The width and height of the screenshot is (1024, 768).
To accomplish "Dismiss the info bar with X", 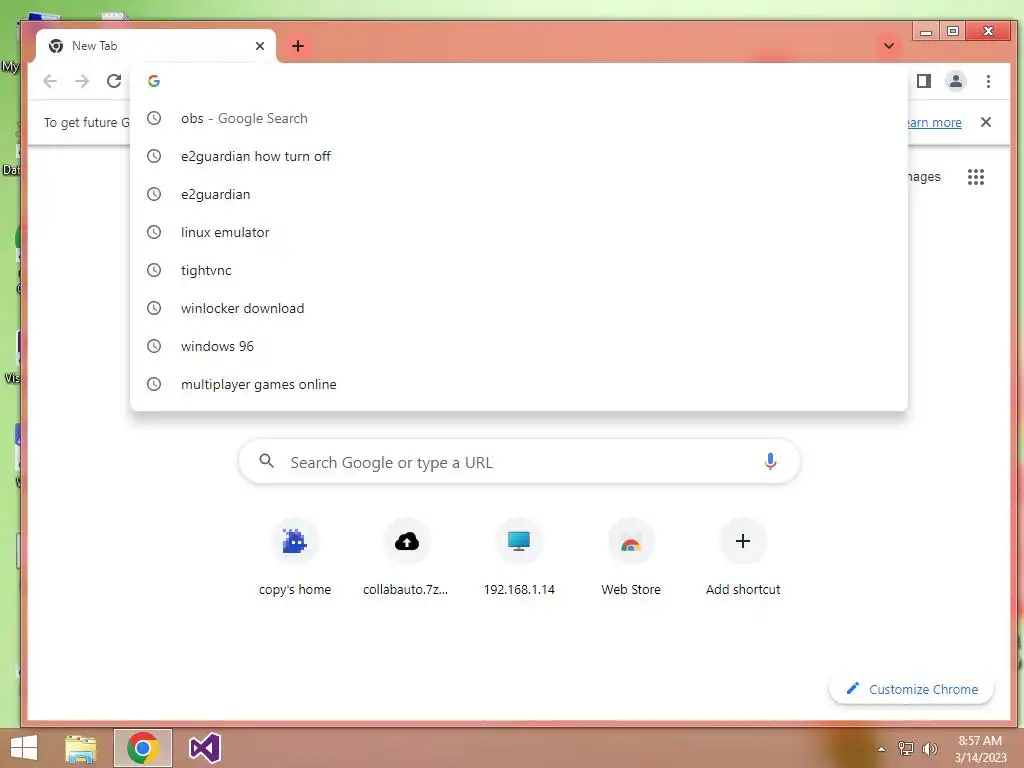I will tap(986, 122).
